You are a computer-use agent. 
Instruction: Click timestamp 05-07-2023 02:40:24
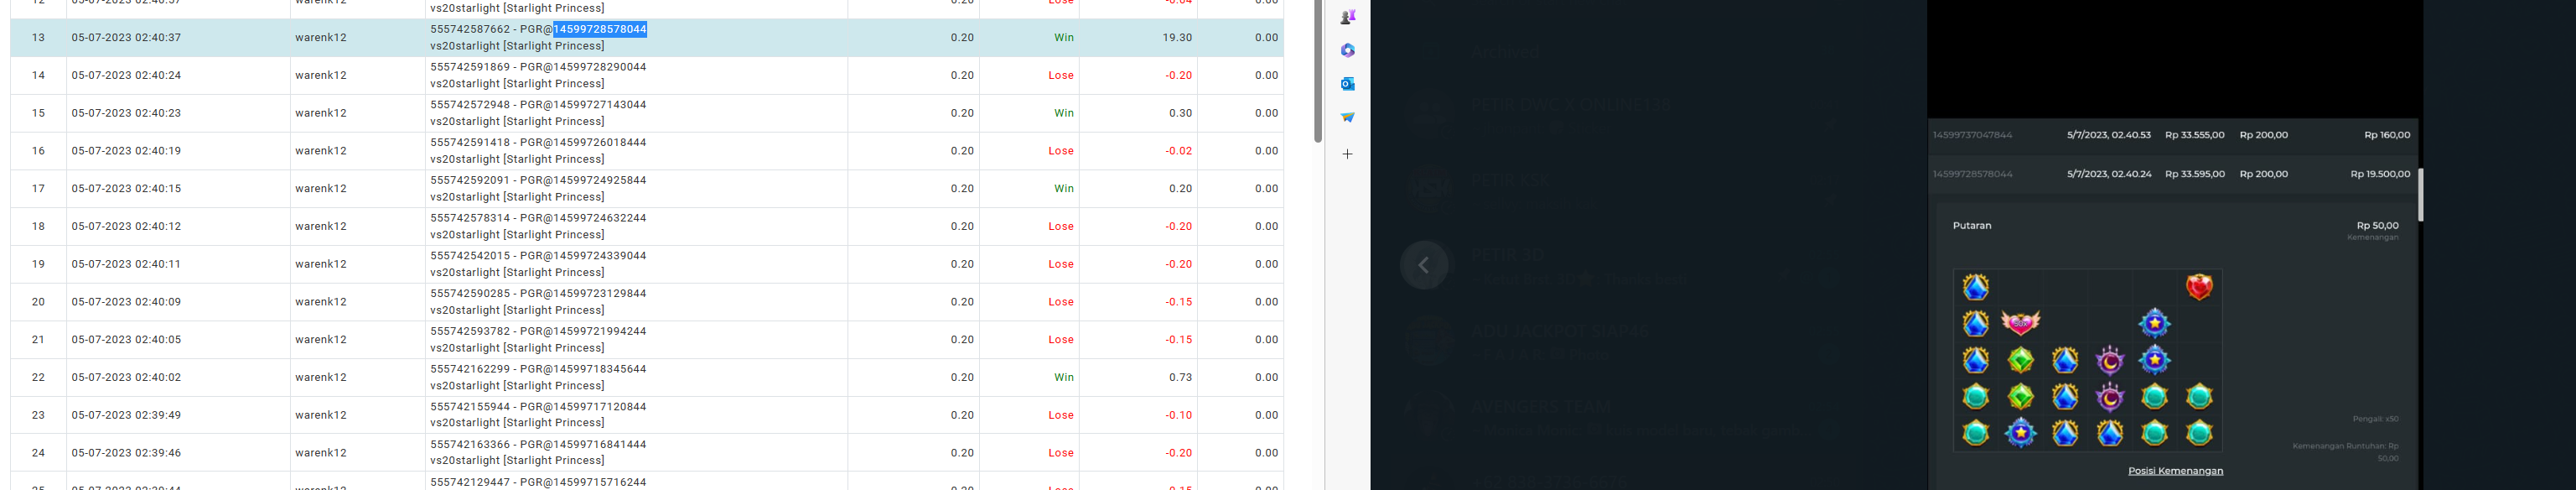[126, 75]
